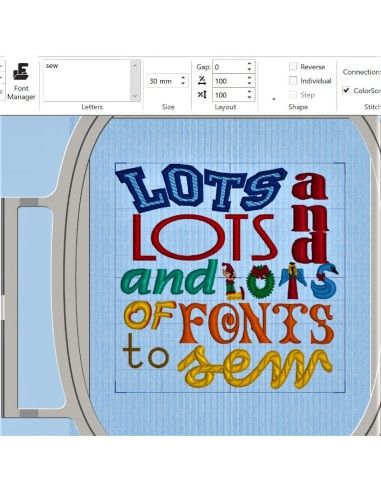The image size is (381, 492).
Task: Decrease the Gap value with its down arrow
Action: pyautogui.click(x=250, y=70)
